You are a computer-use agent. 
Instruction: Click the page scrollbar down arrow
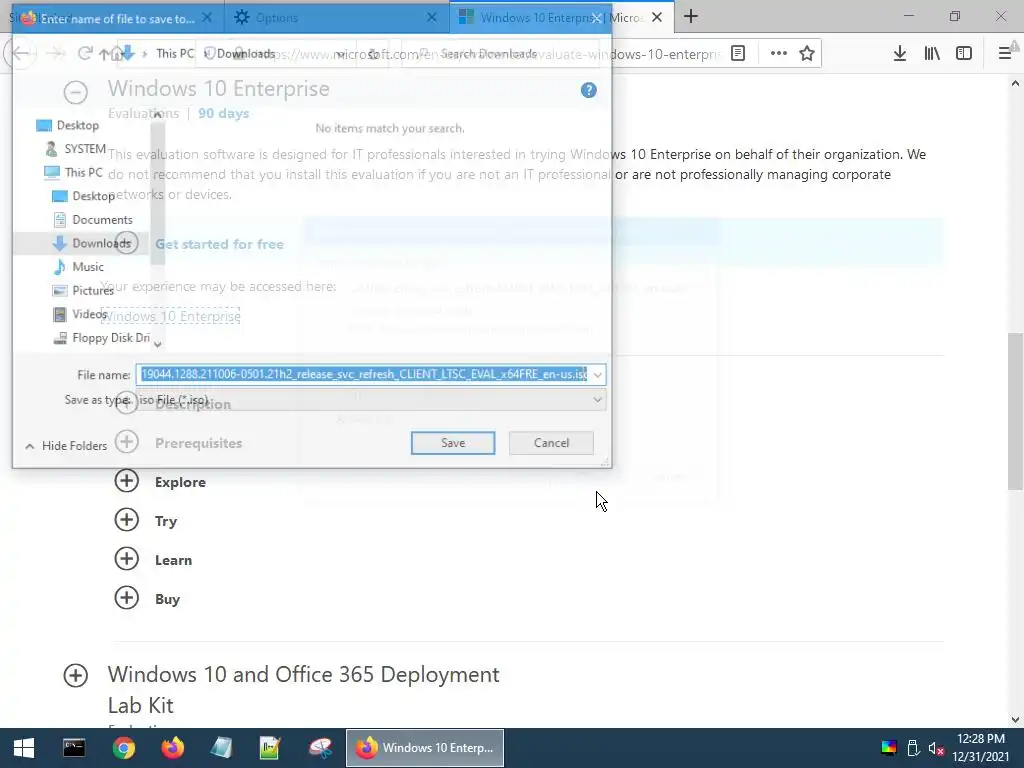coord(1015,720)
